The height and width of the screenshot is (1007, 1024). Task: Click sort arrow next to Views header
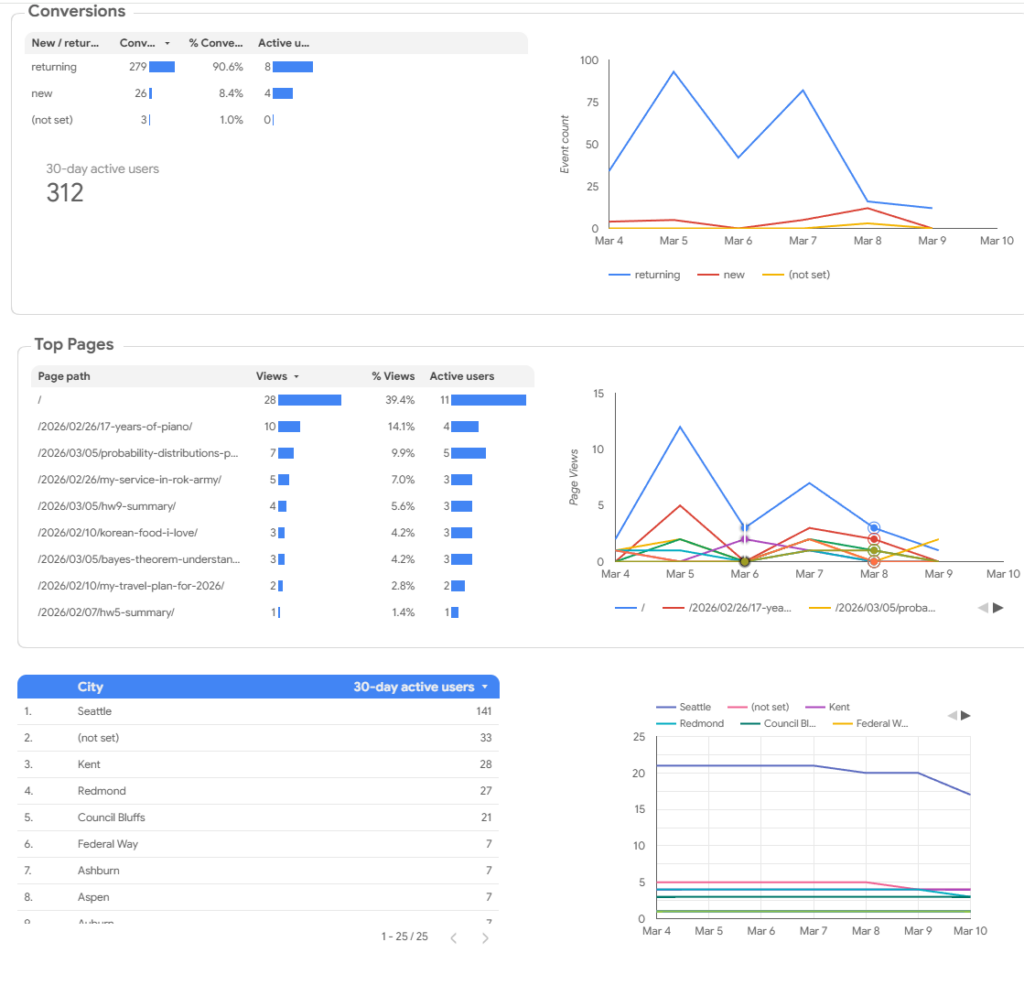pos(297,377)
